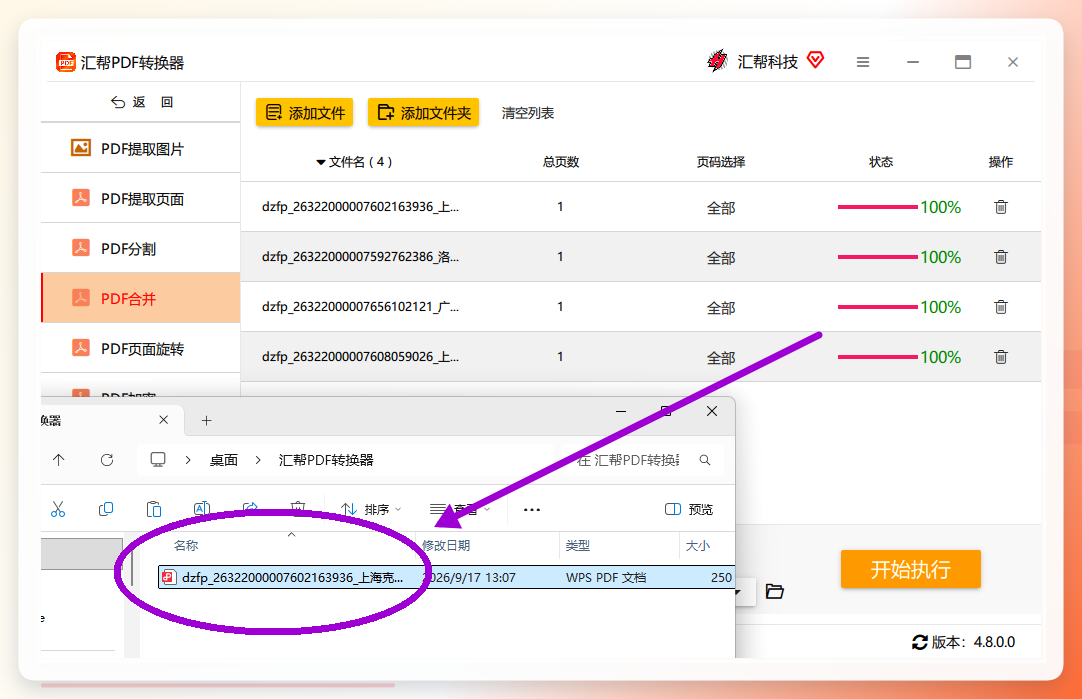Open the hamburger menu in the PDF converter title bar
The image size is (1082, 699).
coord(863,62)
